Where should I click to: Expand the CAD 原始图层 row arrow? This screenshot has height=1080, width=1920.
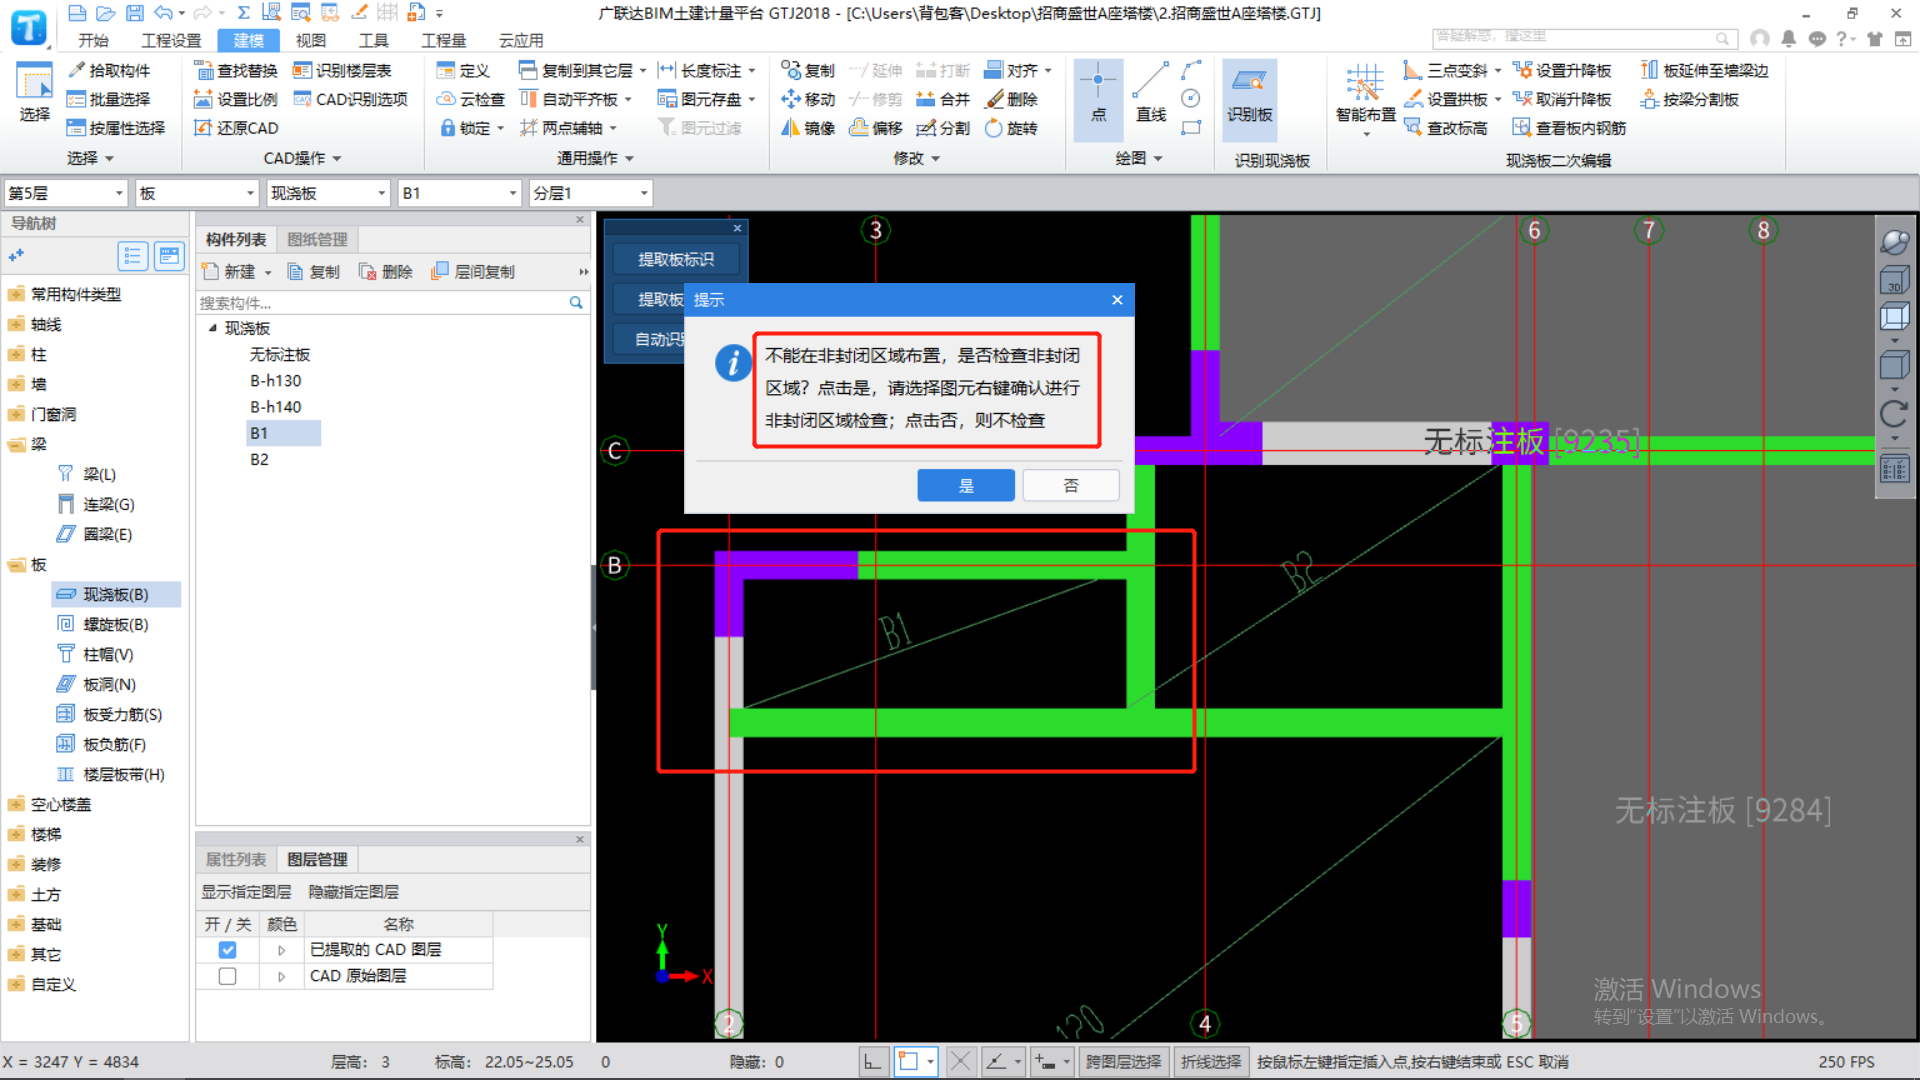(281, 976)
